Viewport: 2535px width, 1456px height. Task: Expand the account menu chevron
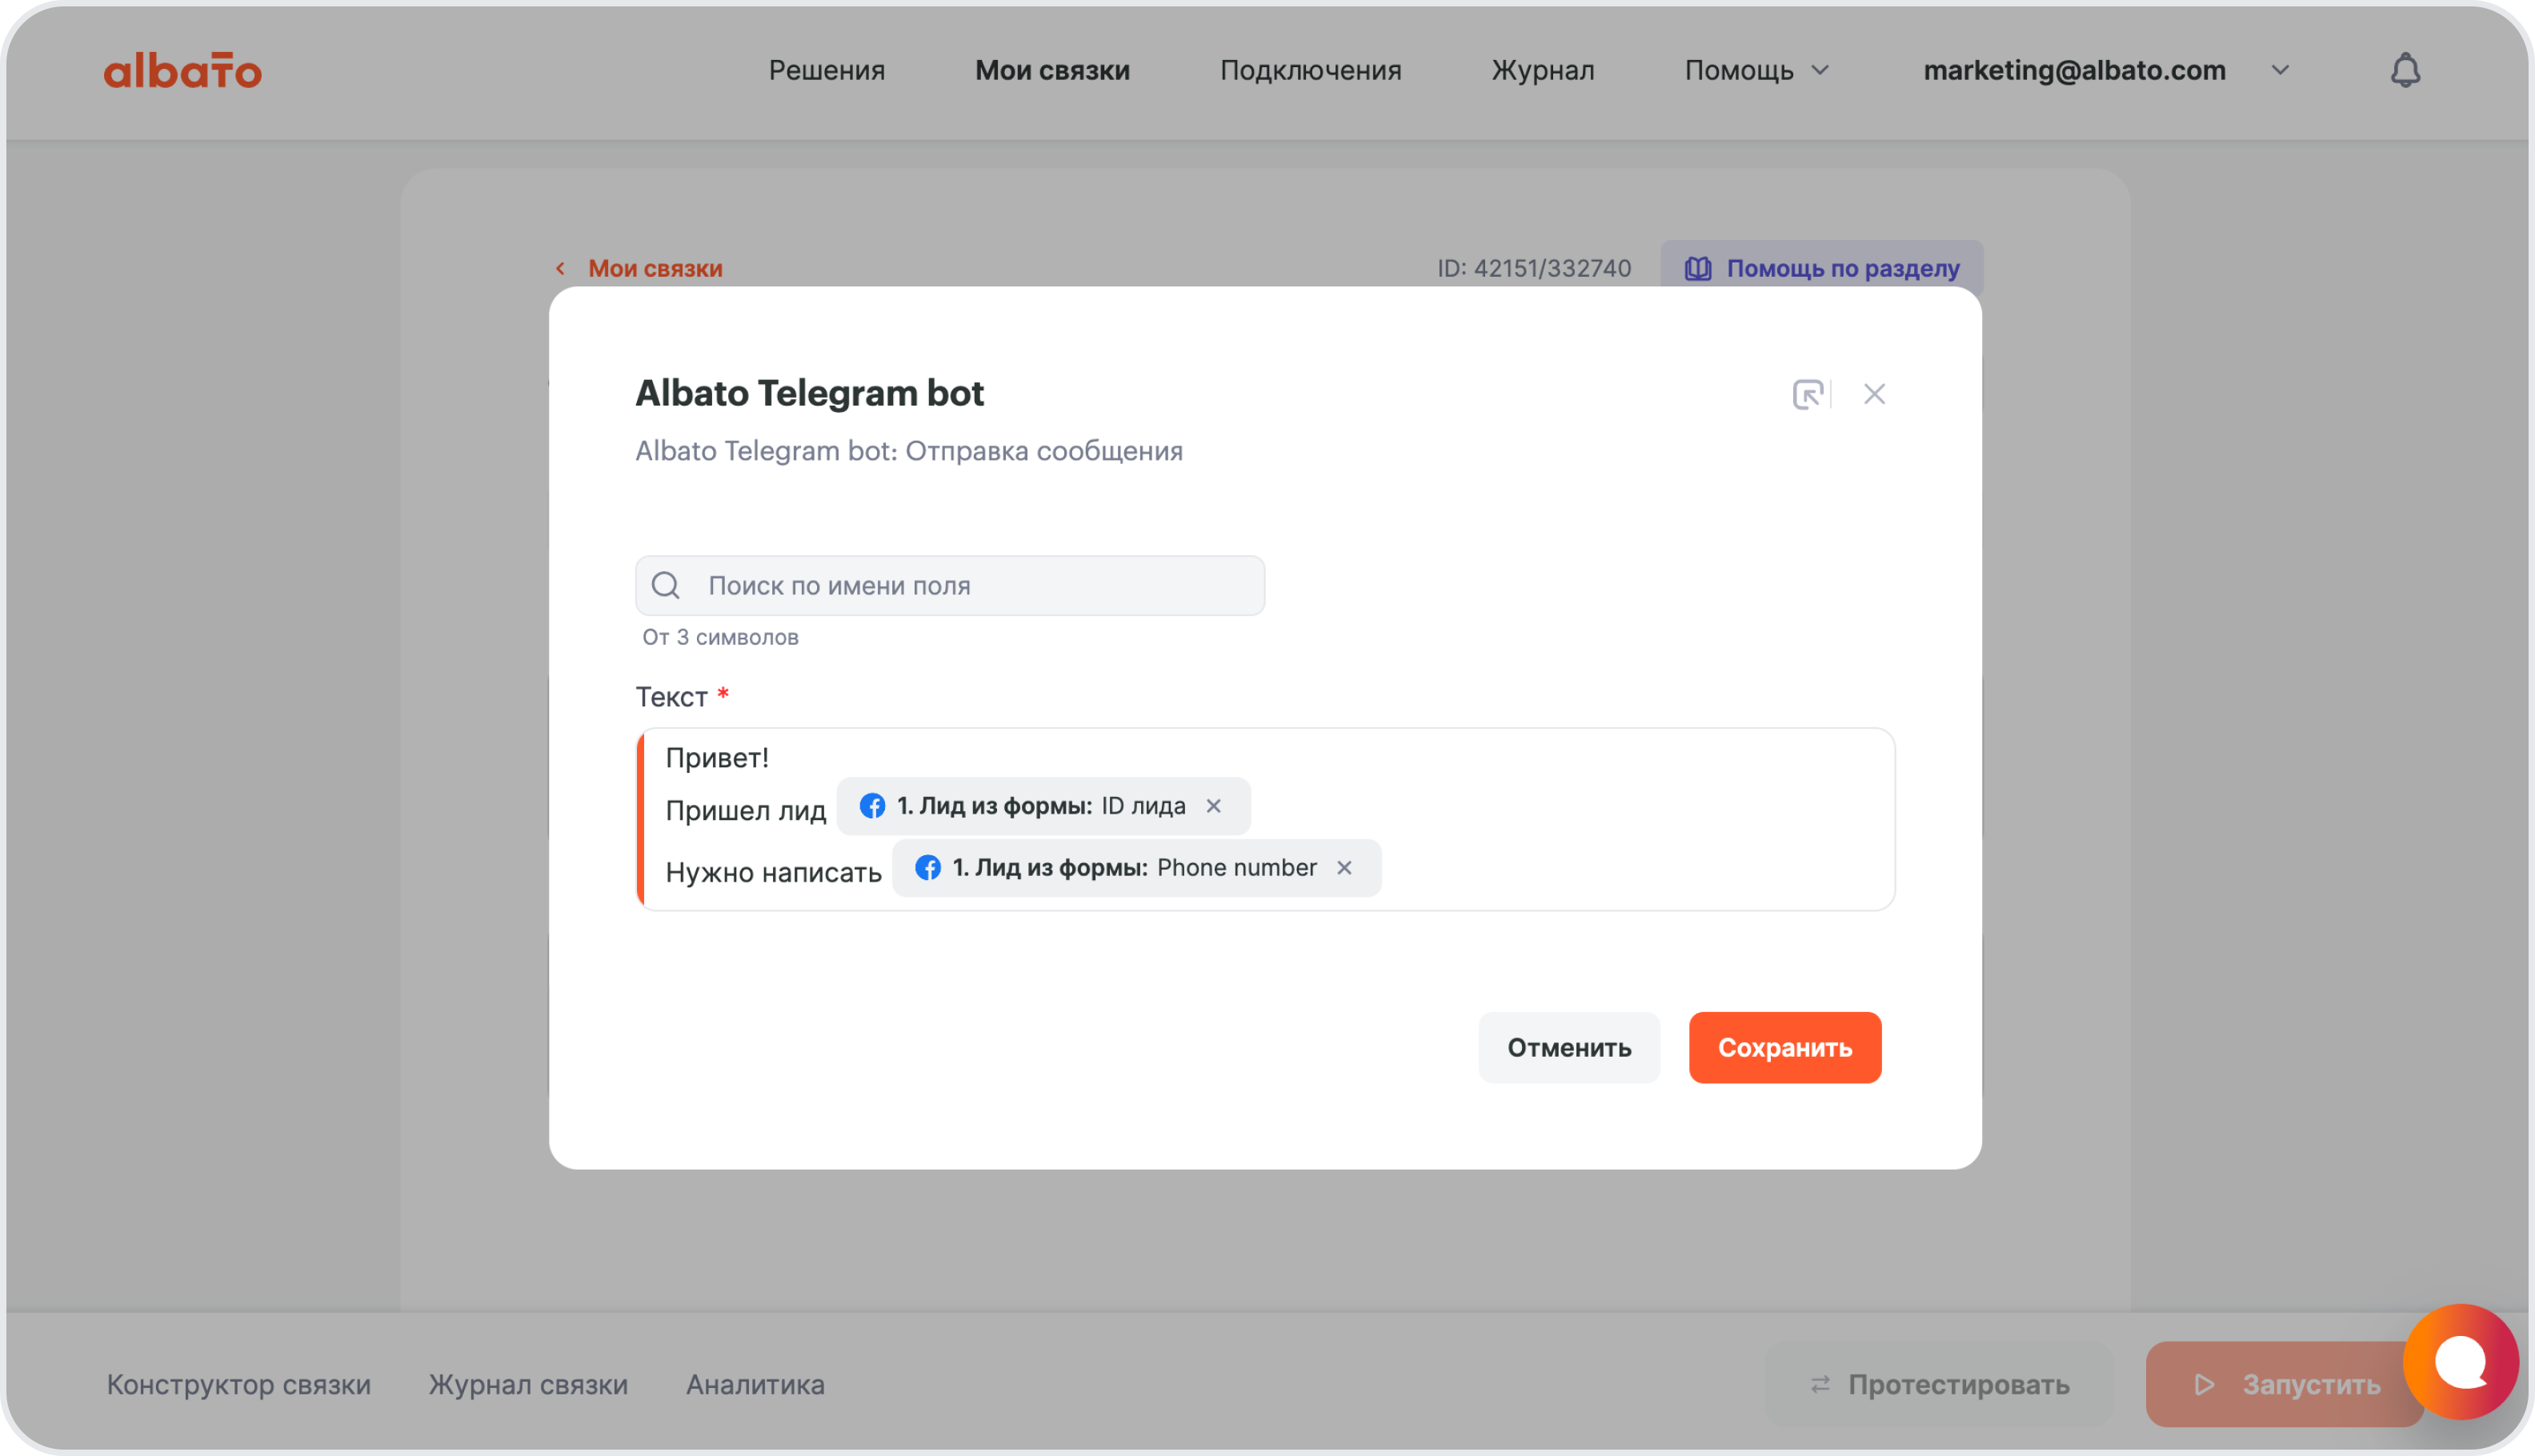2280,70
